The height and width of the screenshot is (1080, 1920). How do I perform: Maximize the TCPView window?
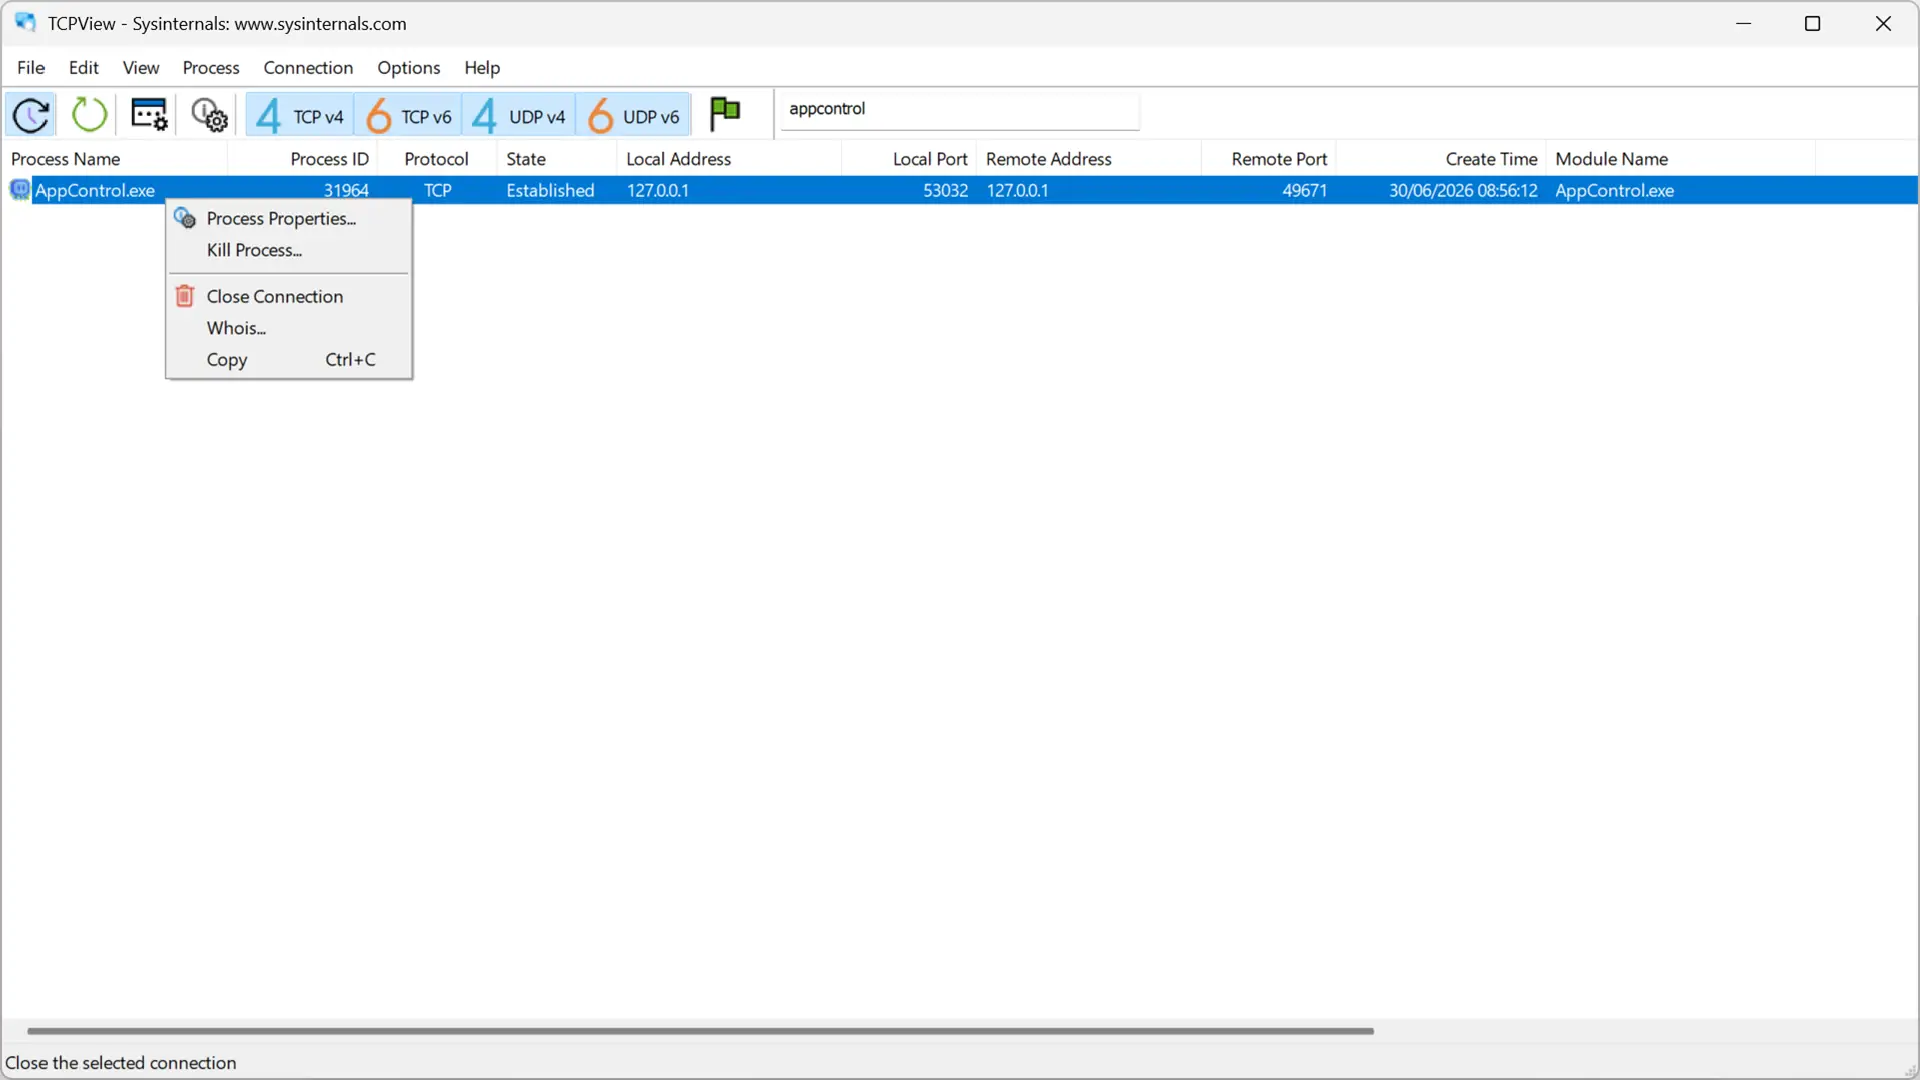pyautogui.click(x=1812, y=23)
